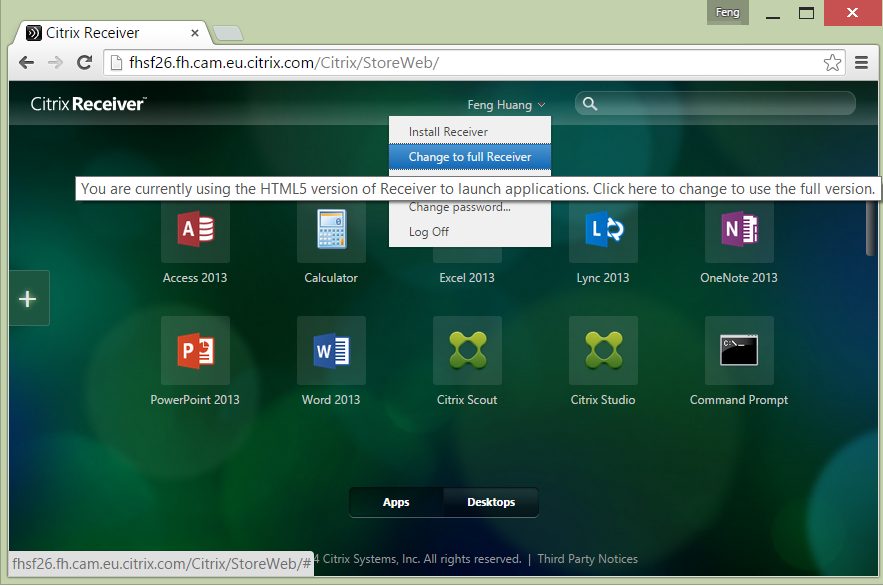The height and width of the screenshot is (586, 883).
Task: Select Install Receiver menu item
Action: [x=448, y=132]
